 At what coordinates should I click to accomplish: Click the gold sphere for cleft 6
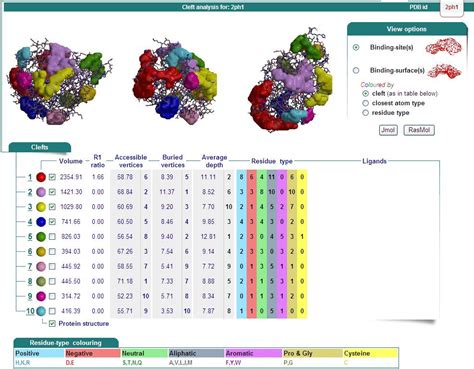tap(41, 252)
